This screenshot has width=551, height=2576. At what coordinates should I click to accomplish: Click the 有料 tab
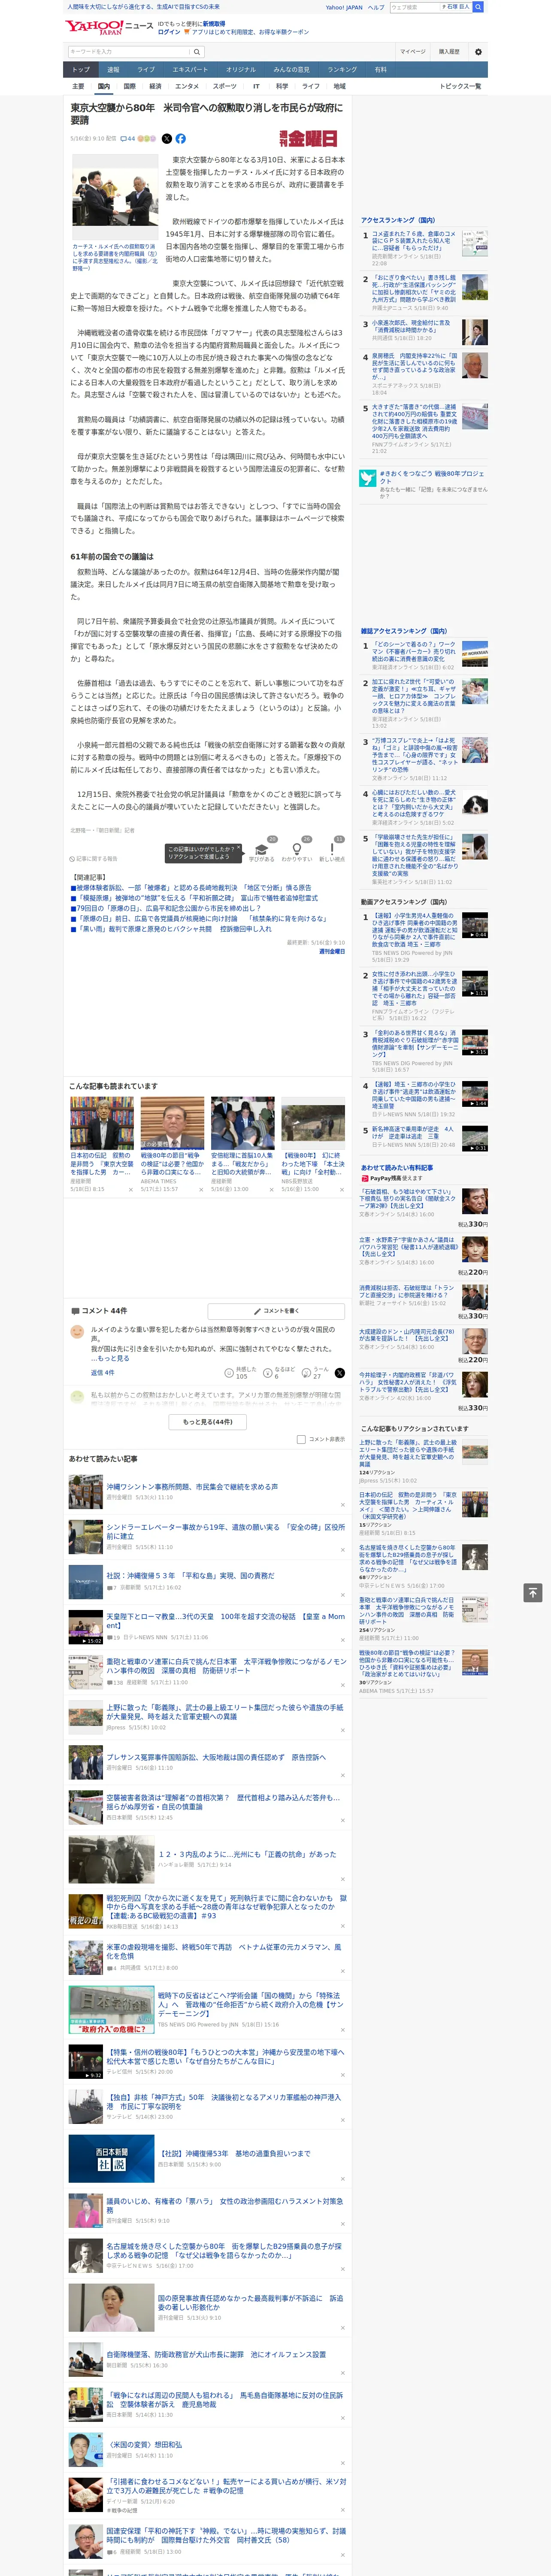coord(381,70)
